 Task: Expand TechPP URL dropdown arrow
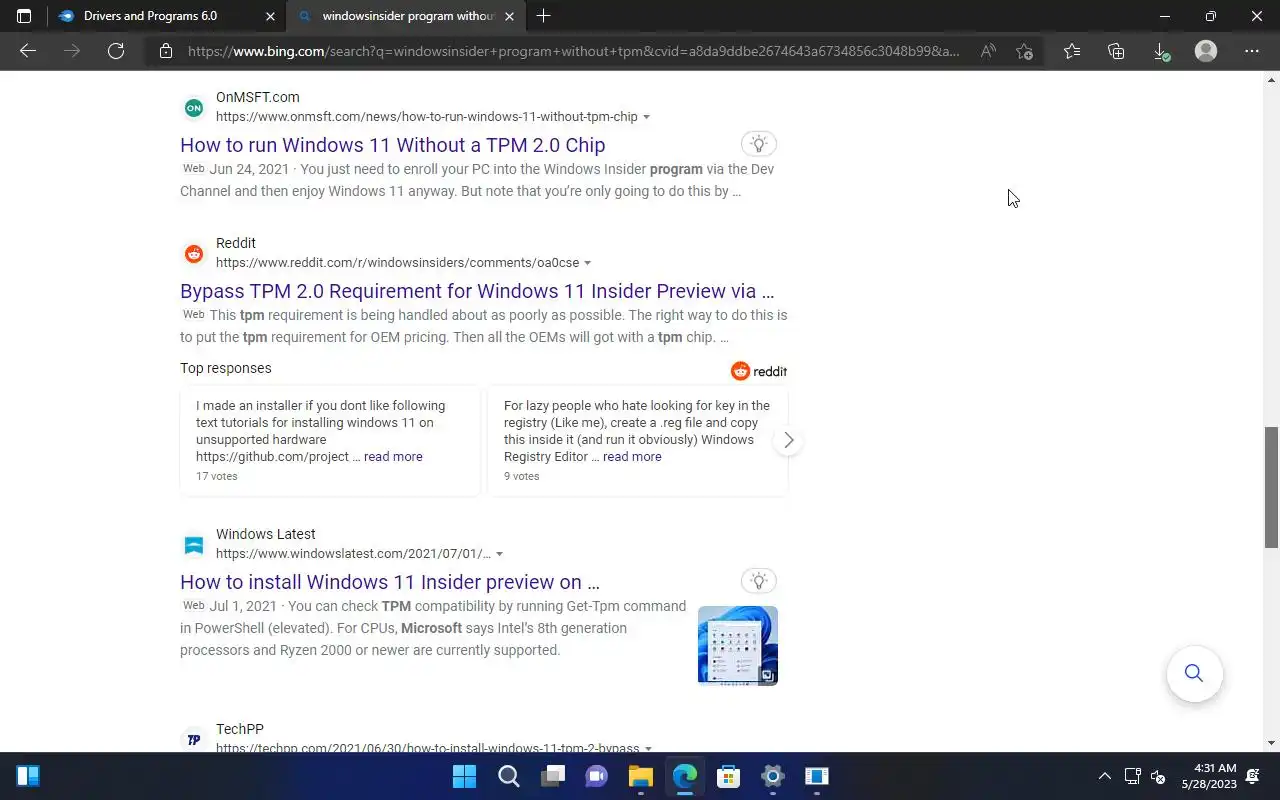(648, 748)
